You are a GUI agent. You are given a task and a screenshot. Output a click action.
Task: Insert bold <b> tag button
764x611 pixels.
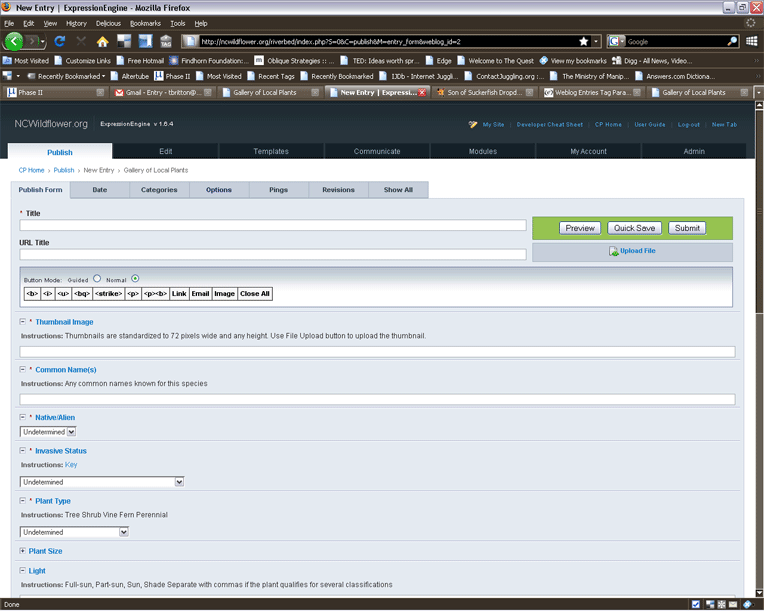coord(32,294)
